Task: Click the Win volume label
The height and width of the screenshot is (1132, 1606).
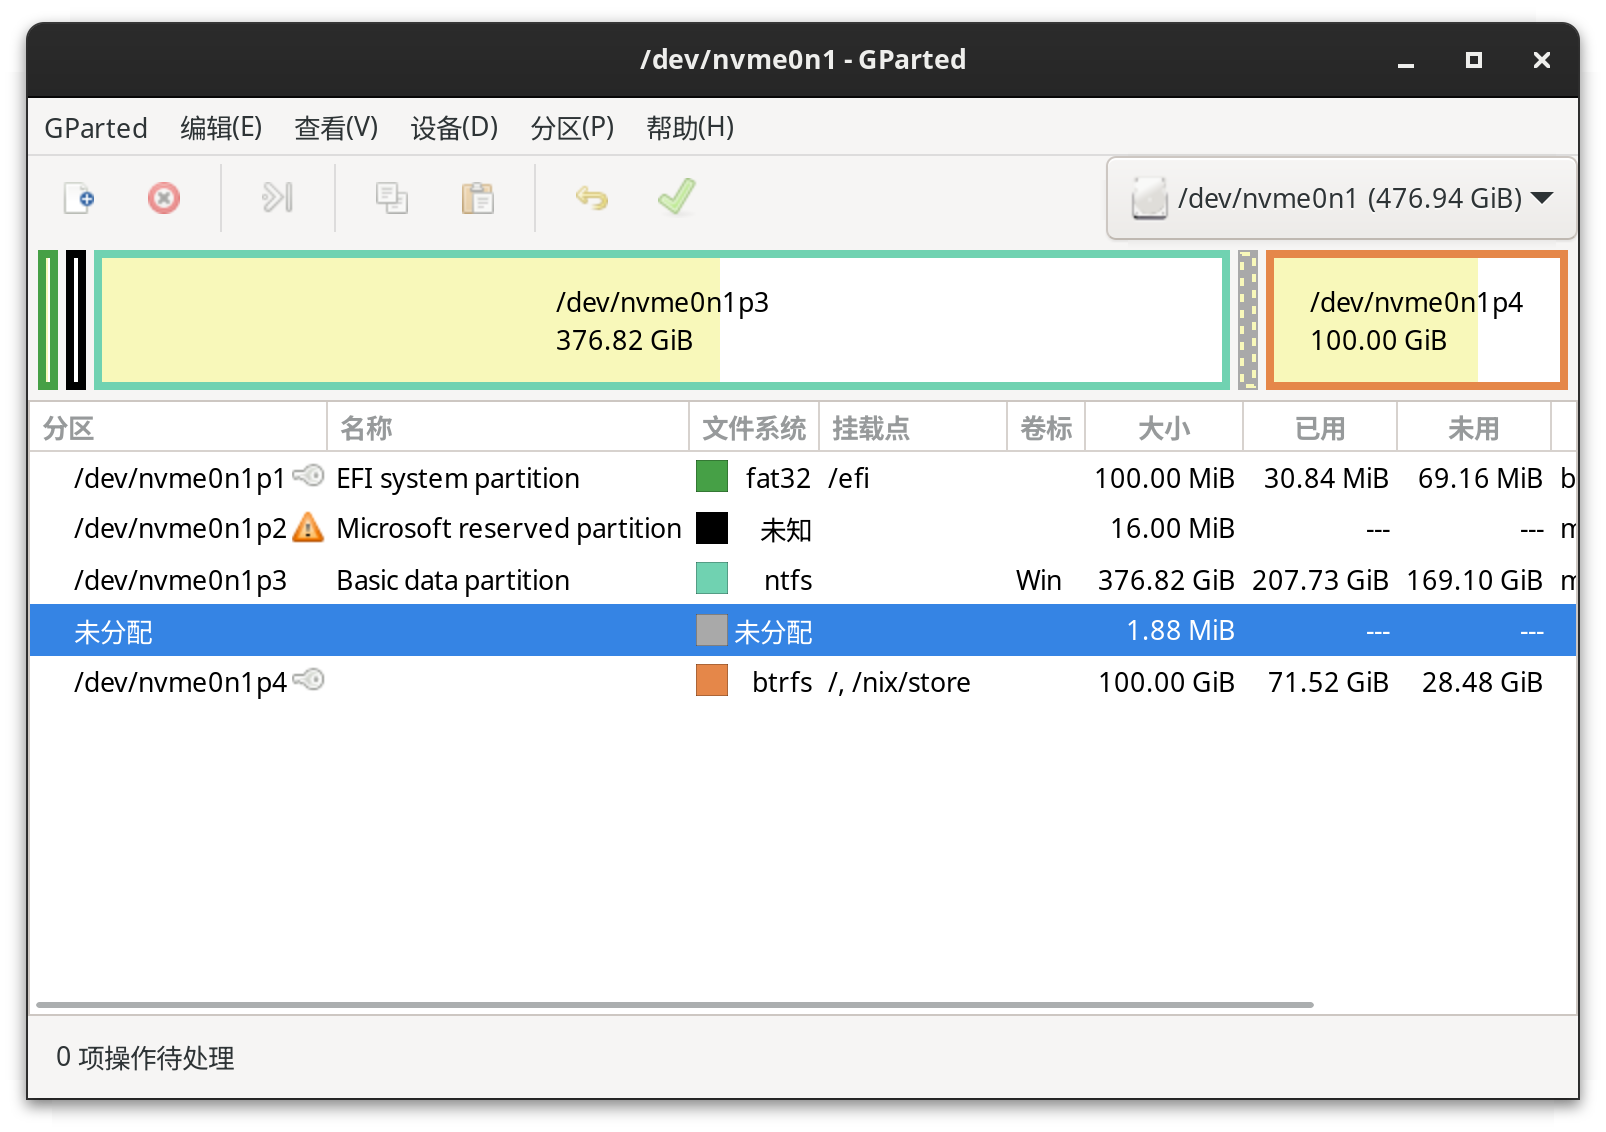Action: [x=1038, y=581]
